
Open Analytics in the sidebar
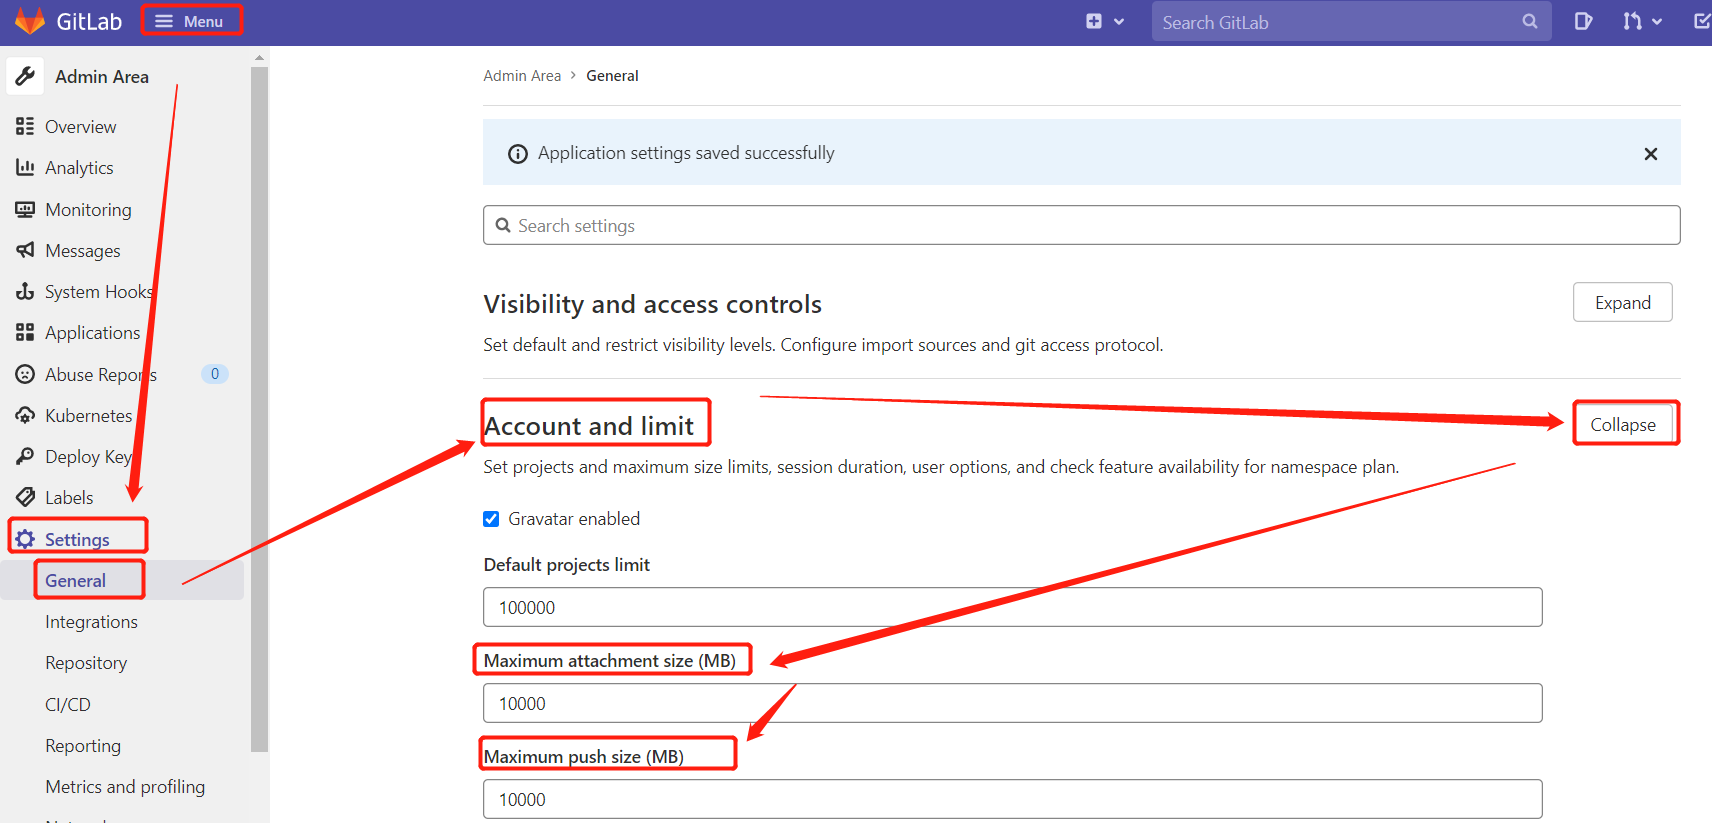click(x=79, y=168)
